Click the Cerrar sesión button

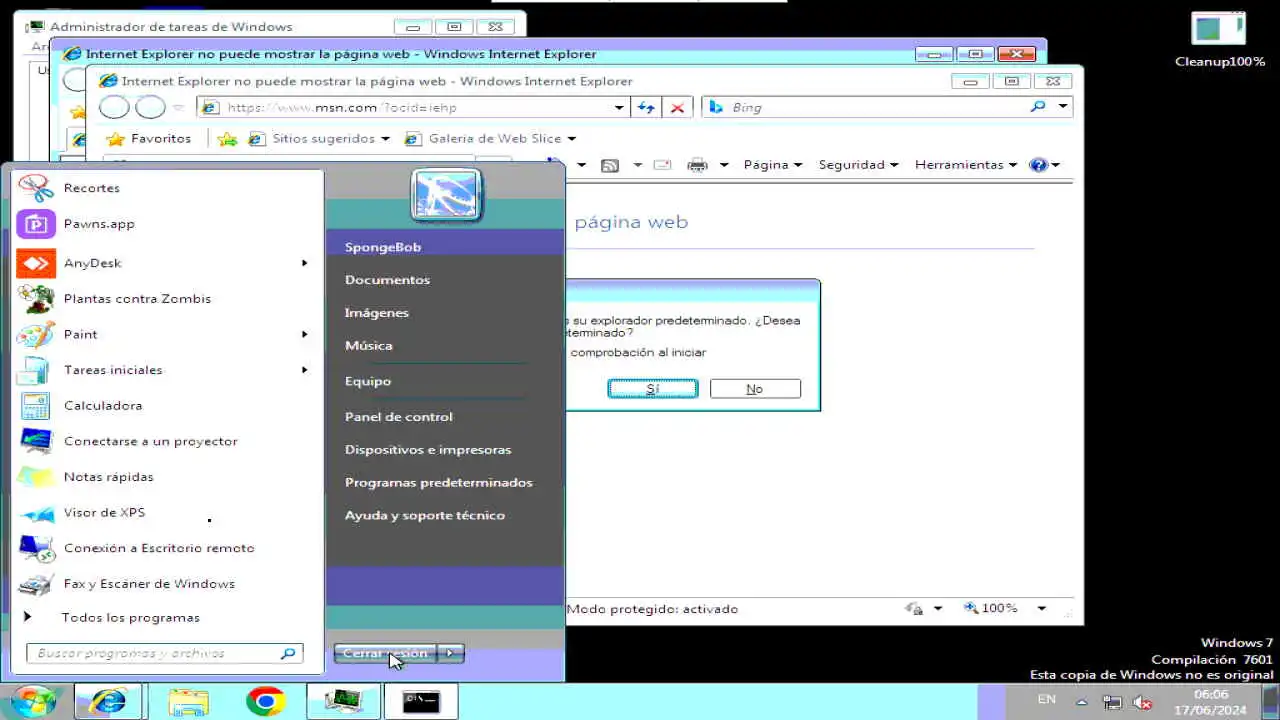click(386, 653)
